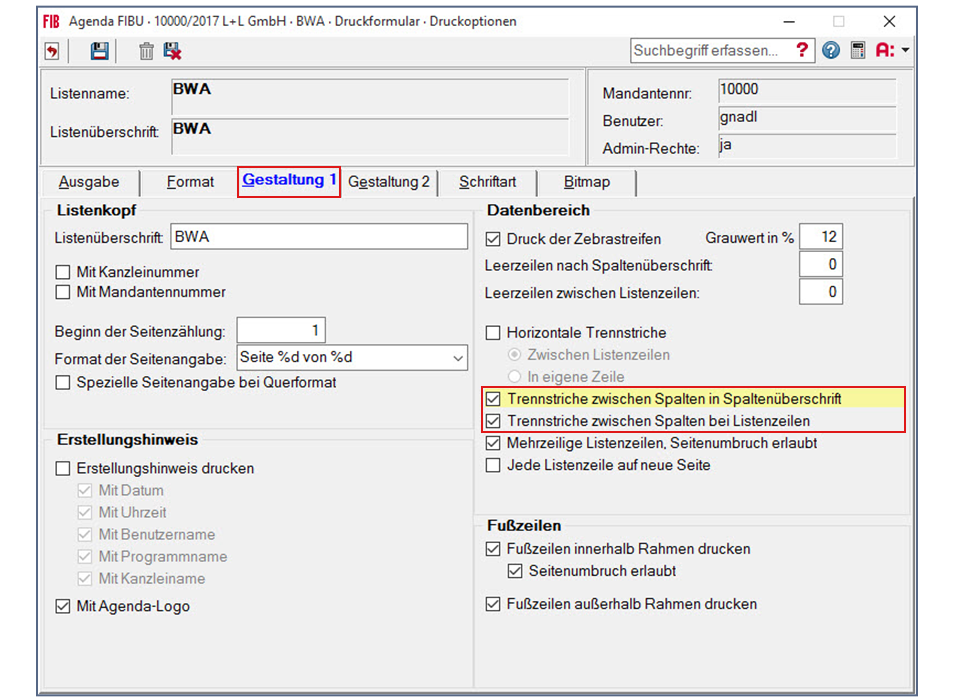This screenshot has width=954, height=700.
Task: Click the 'Beginn der Seitenzählung' number field
Action: (281, 331)
